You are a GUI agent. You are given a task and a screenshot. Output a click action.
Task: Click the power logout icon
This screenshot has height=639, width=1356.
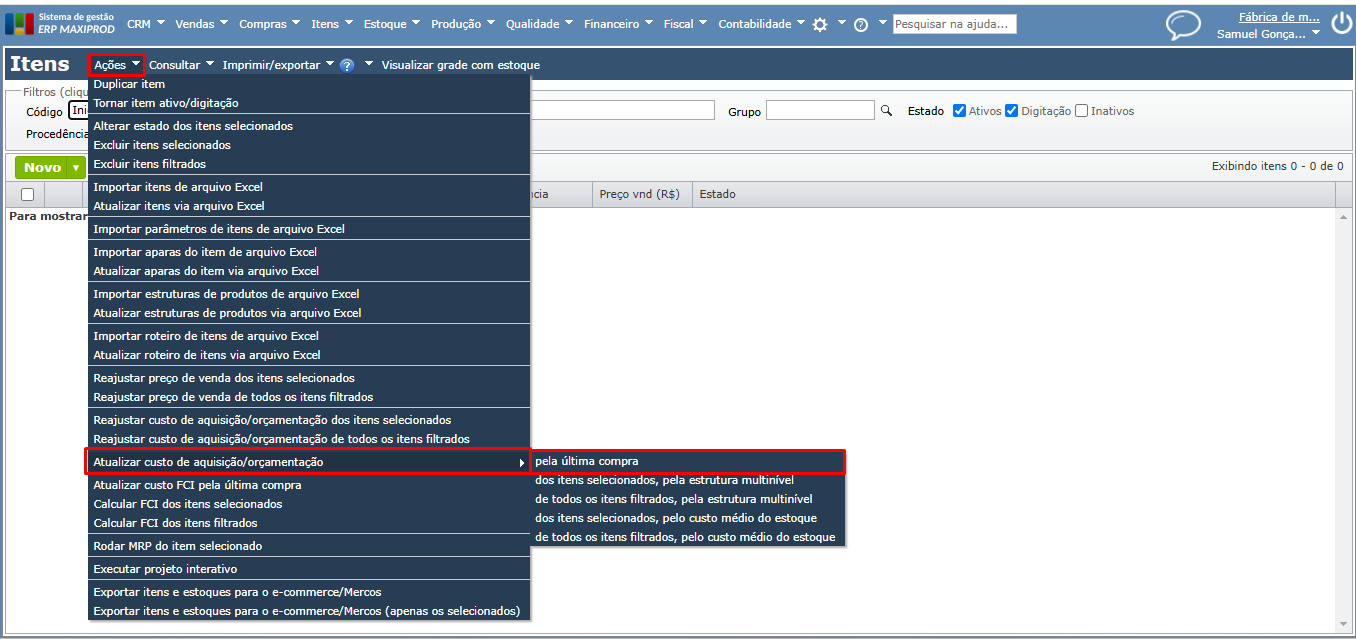coord(1341,24)
